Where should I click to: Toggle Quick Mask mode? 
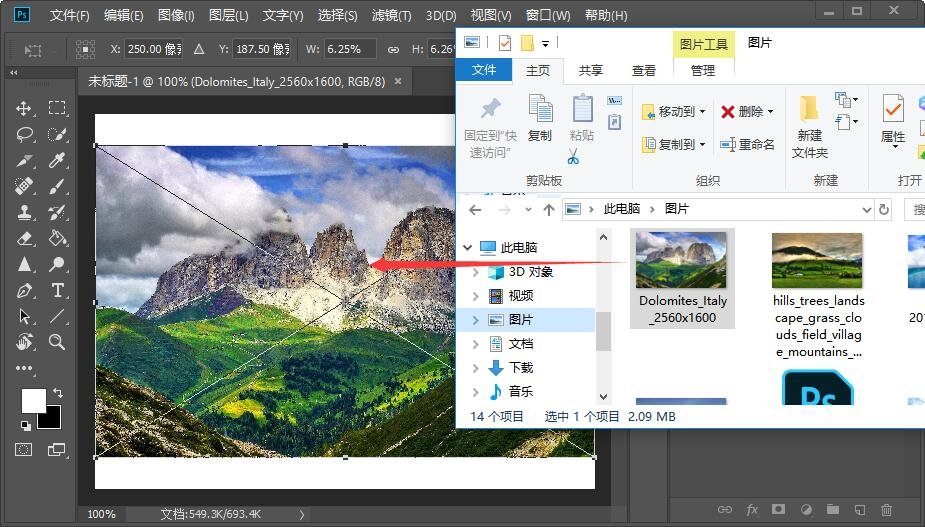click(24, 450)
